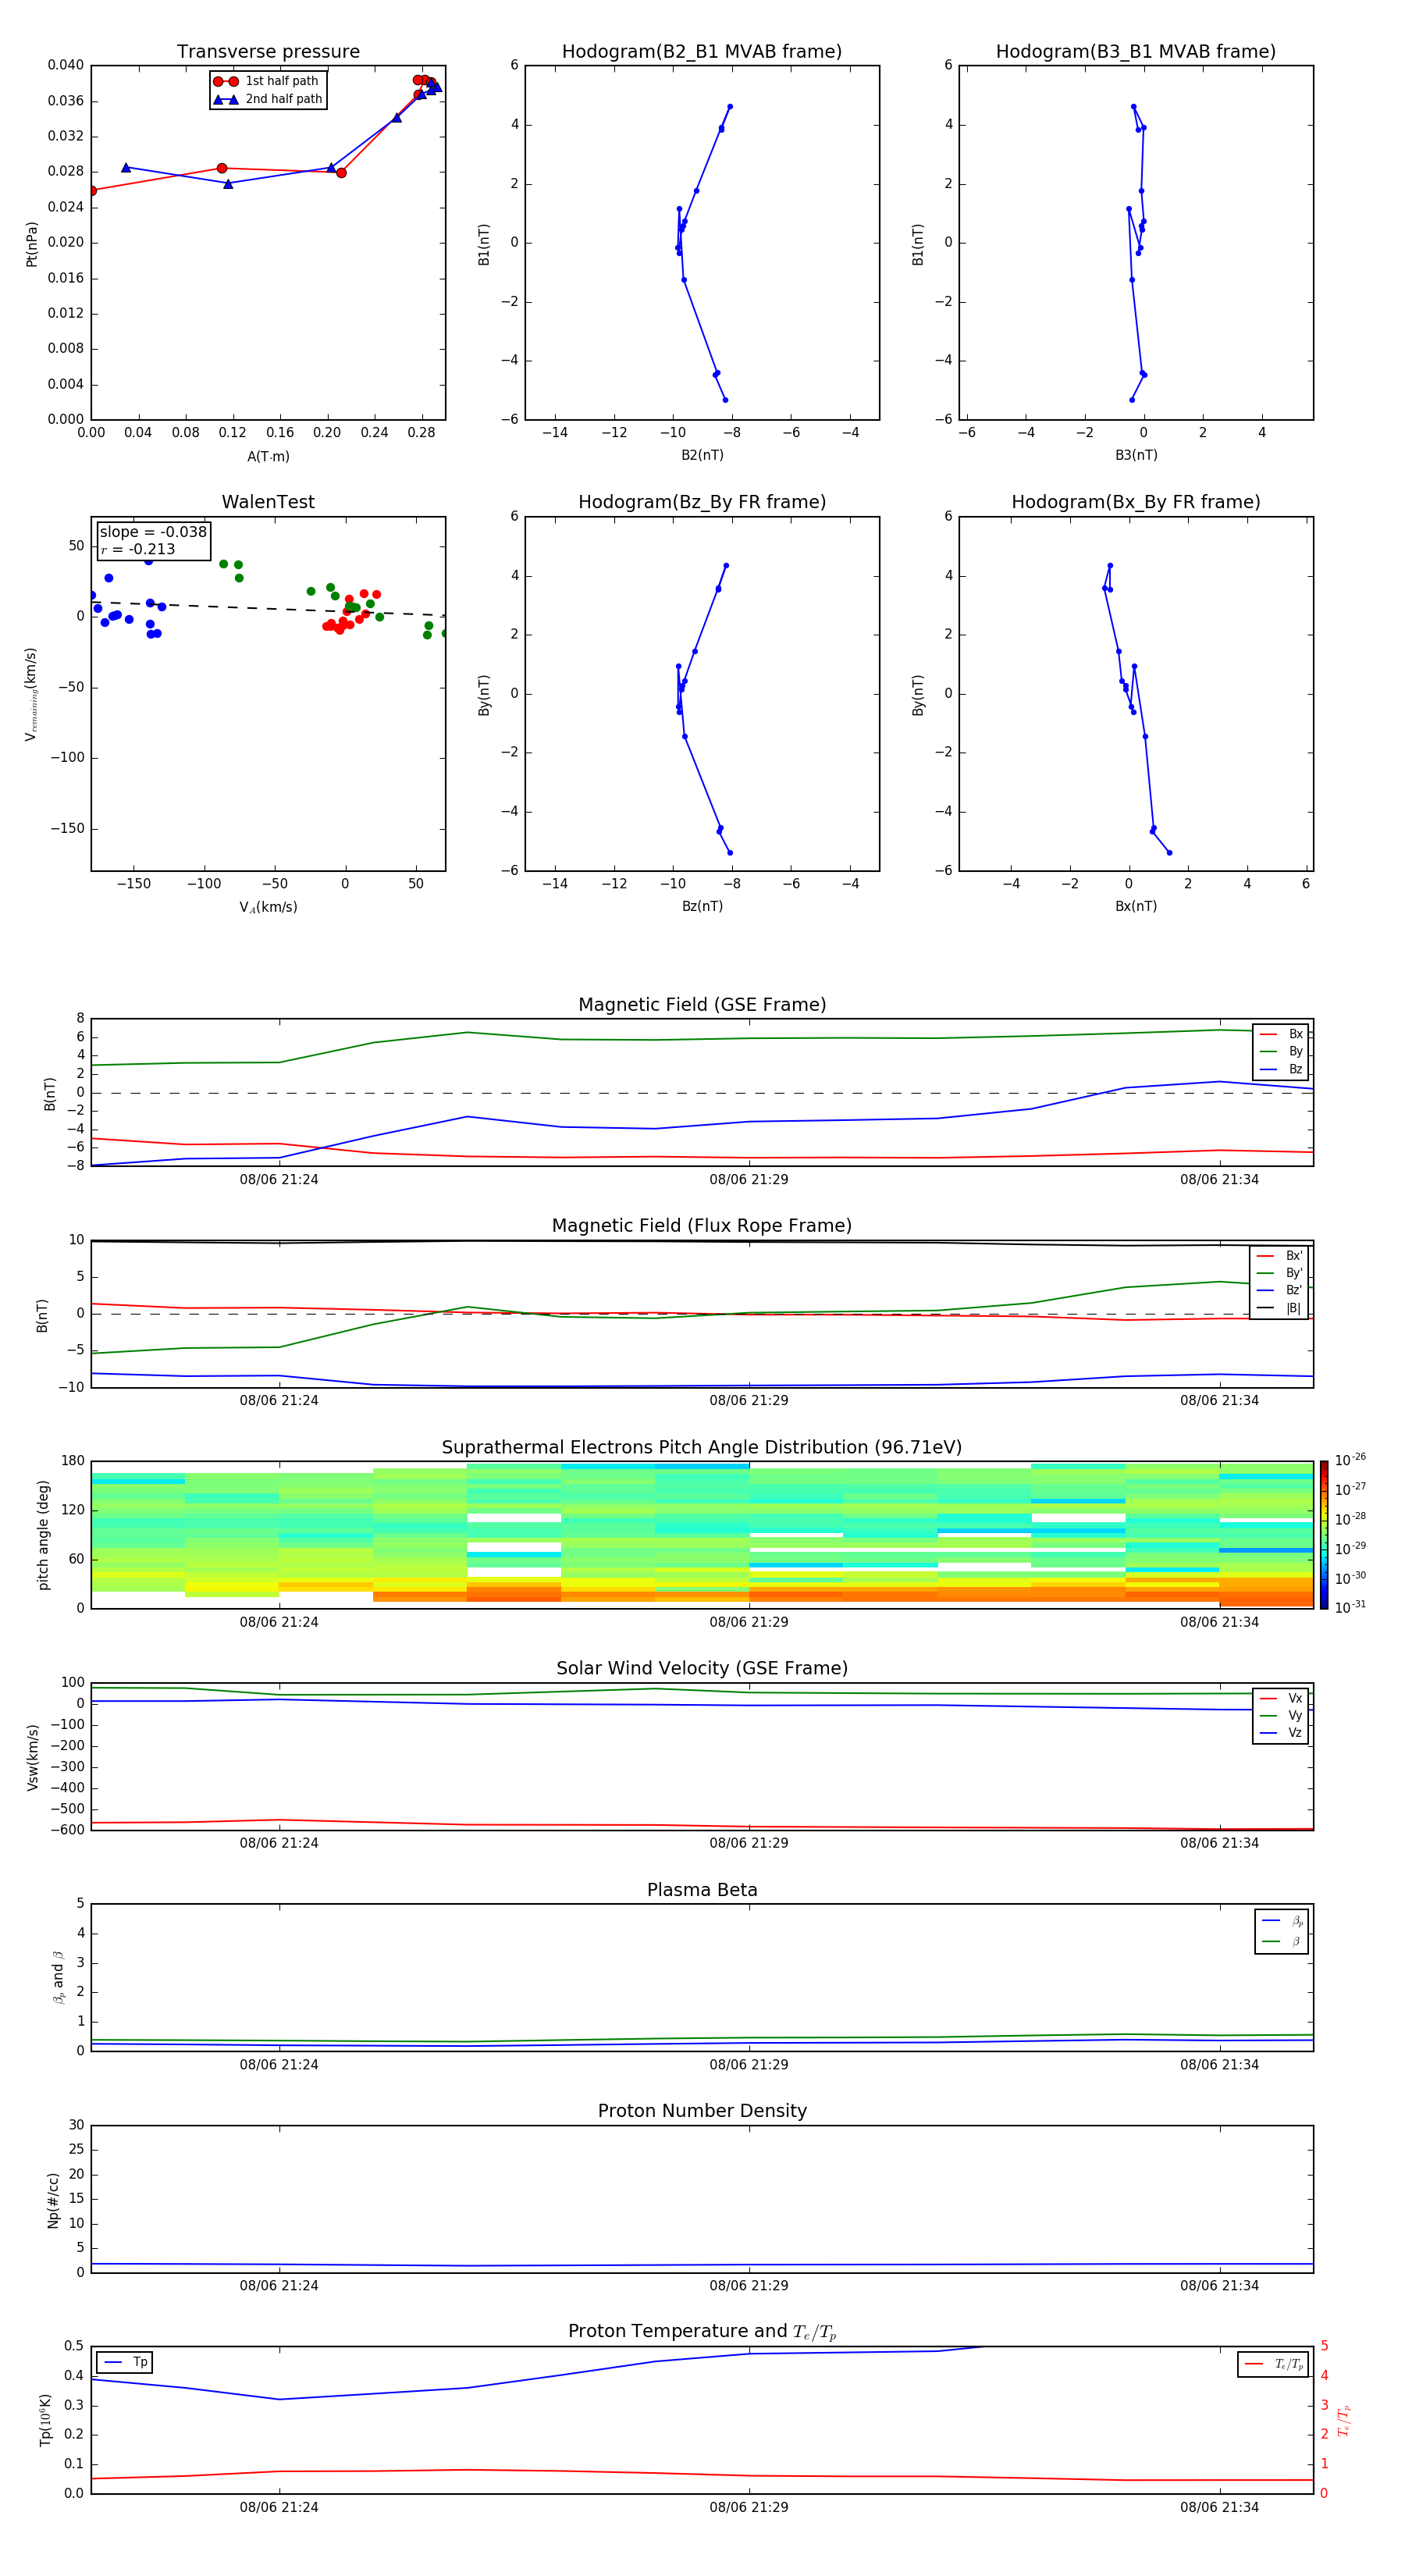
Task: Click the −600 tick on the solar wind velocity axis
Action: pyautogui.click(x=67, y=1830)
